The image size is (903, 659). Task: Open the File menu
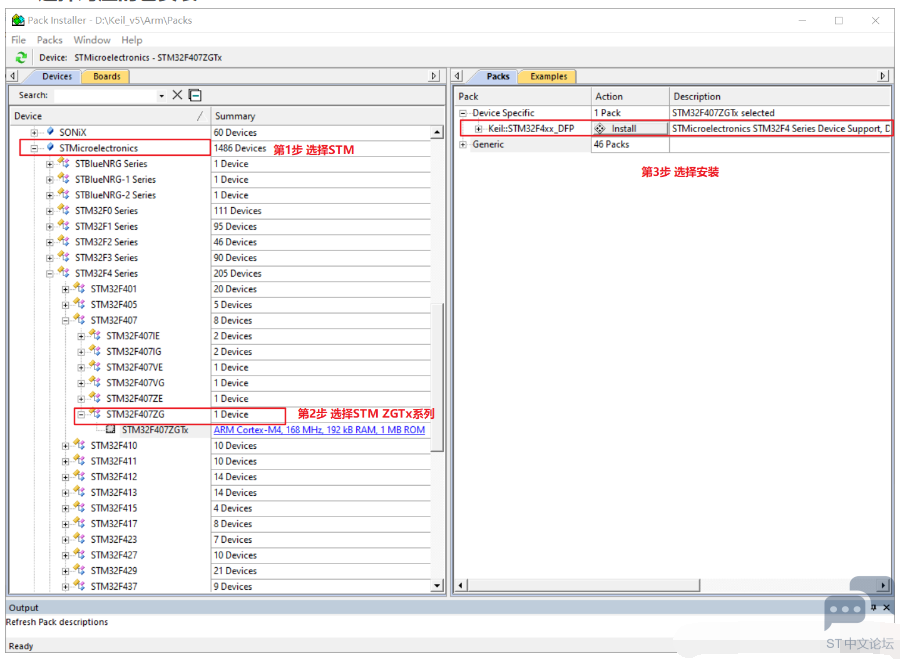click(x=18, y=40)
